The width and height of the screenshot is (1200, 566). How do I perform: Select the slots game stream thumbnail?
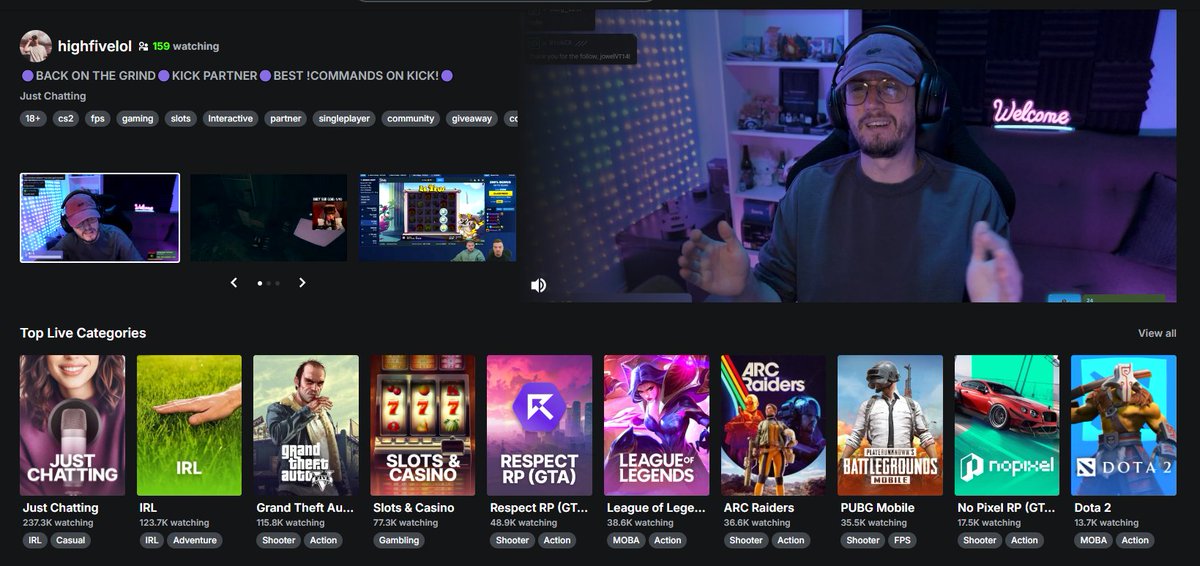point(438,218)
